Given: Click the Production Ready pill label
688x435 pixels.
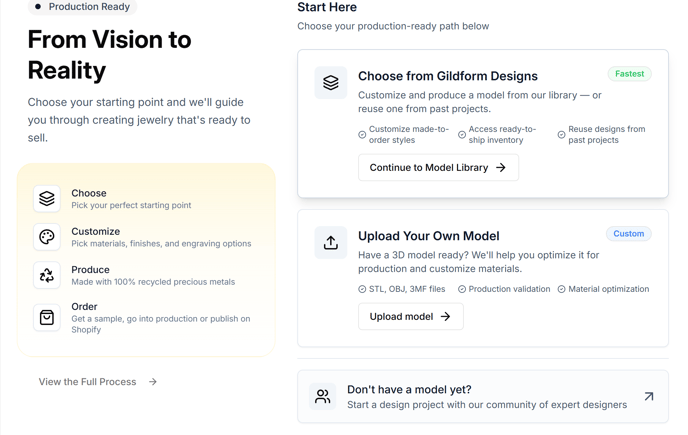Looking at the screenshot, I should [82, 7].
